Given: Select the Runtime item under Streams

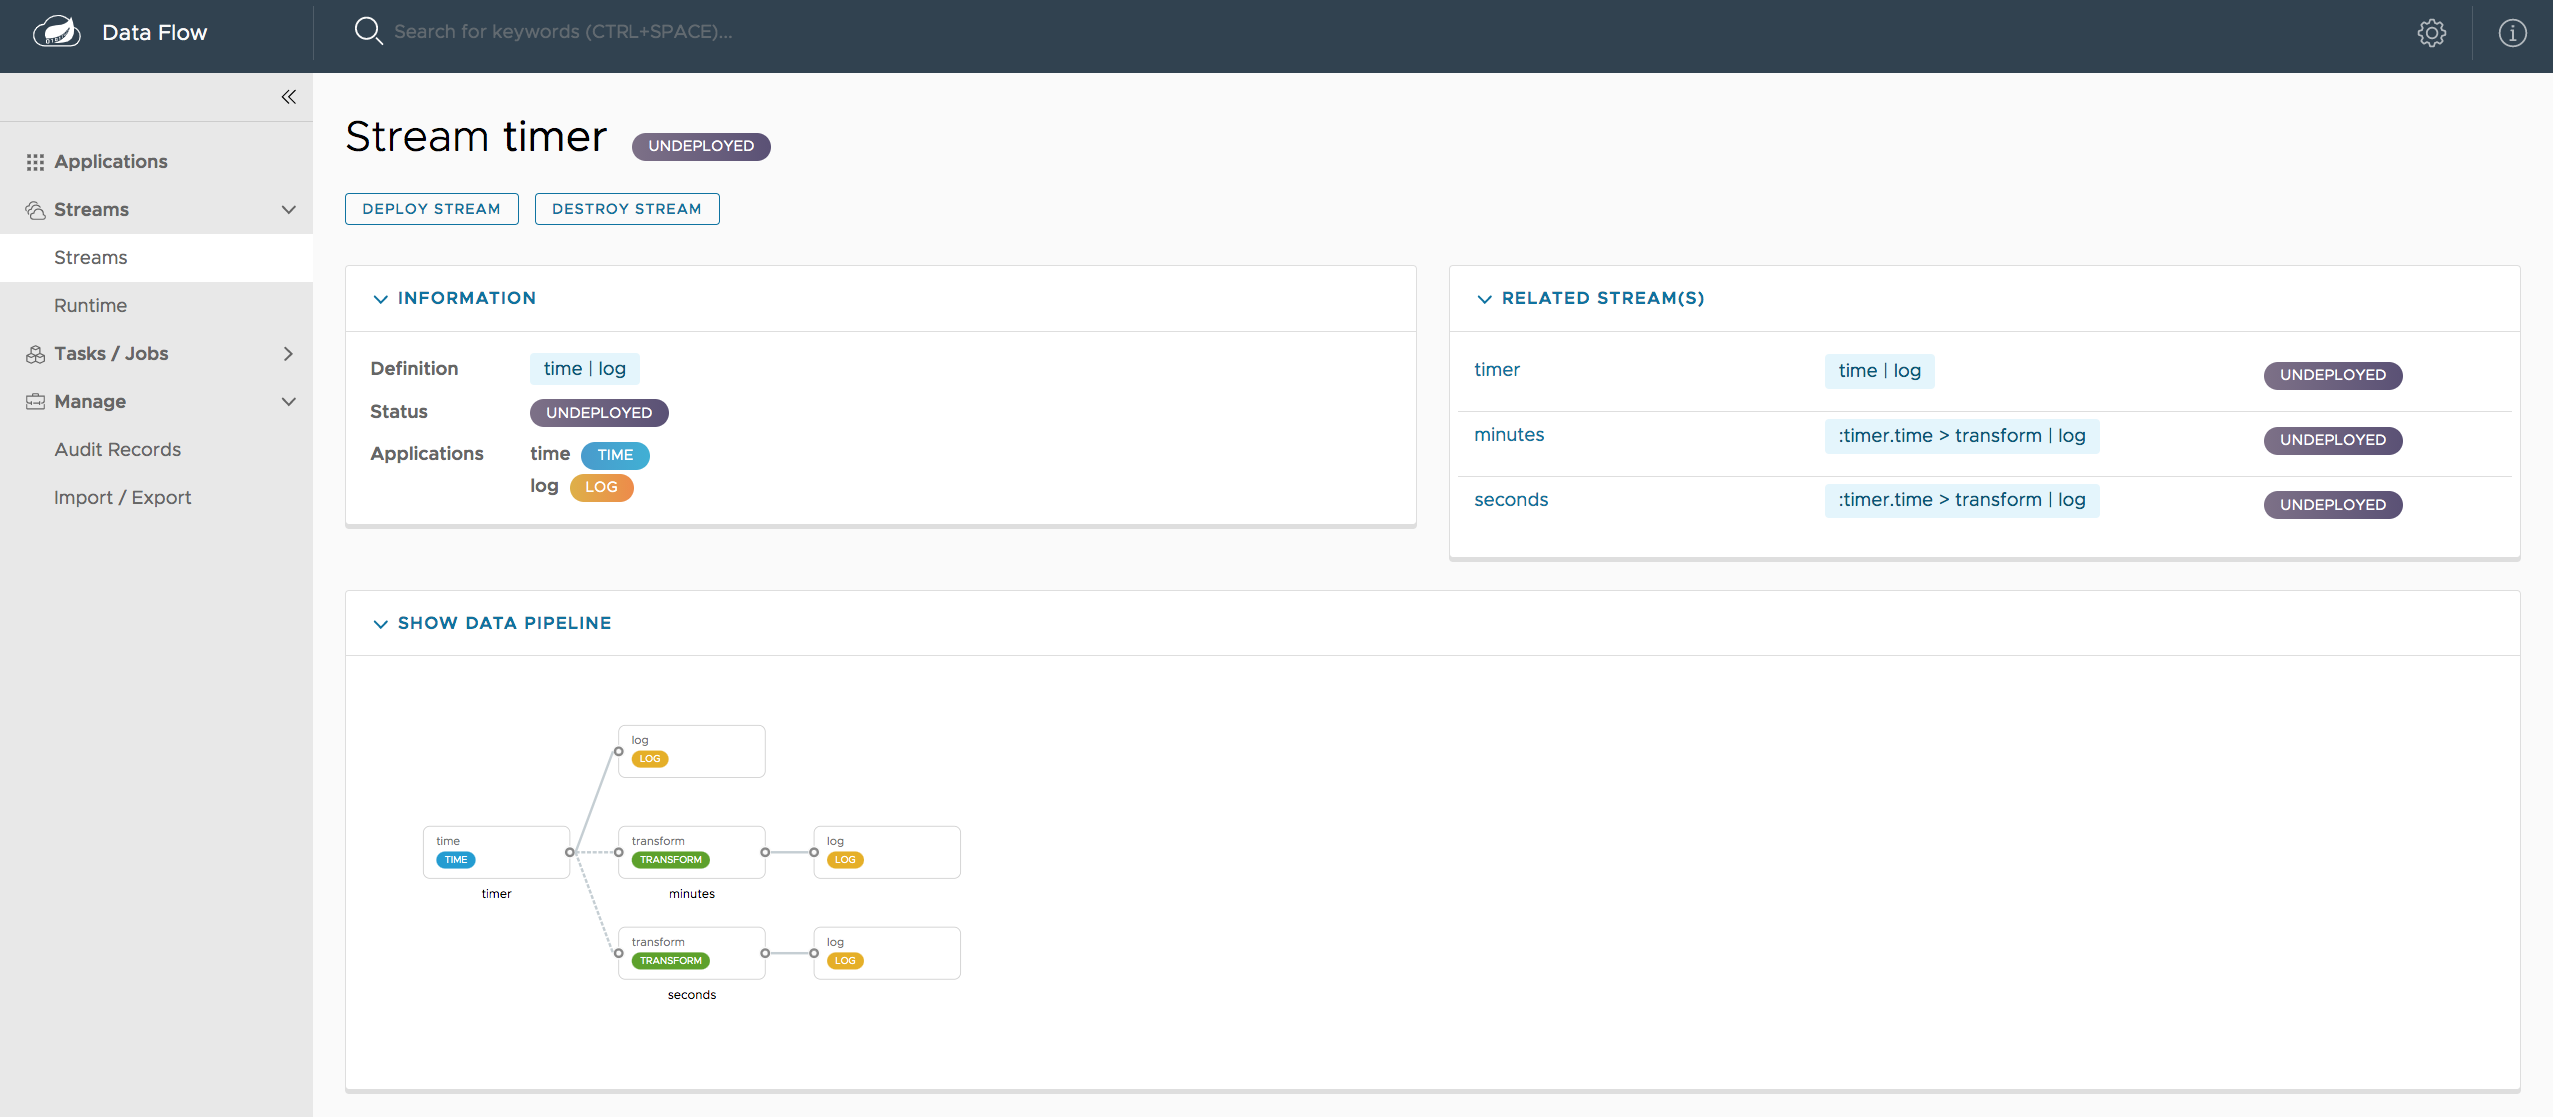Looking at the screenshot, I should tap(90, 304).
